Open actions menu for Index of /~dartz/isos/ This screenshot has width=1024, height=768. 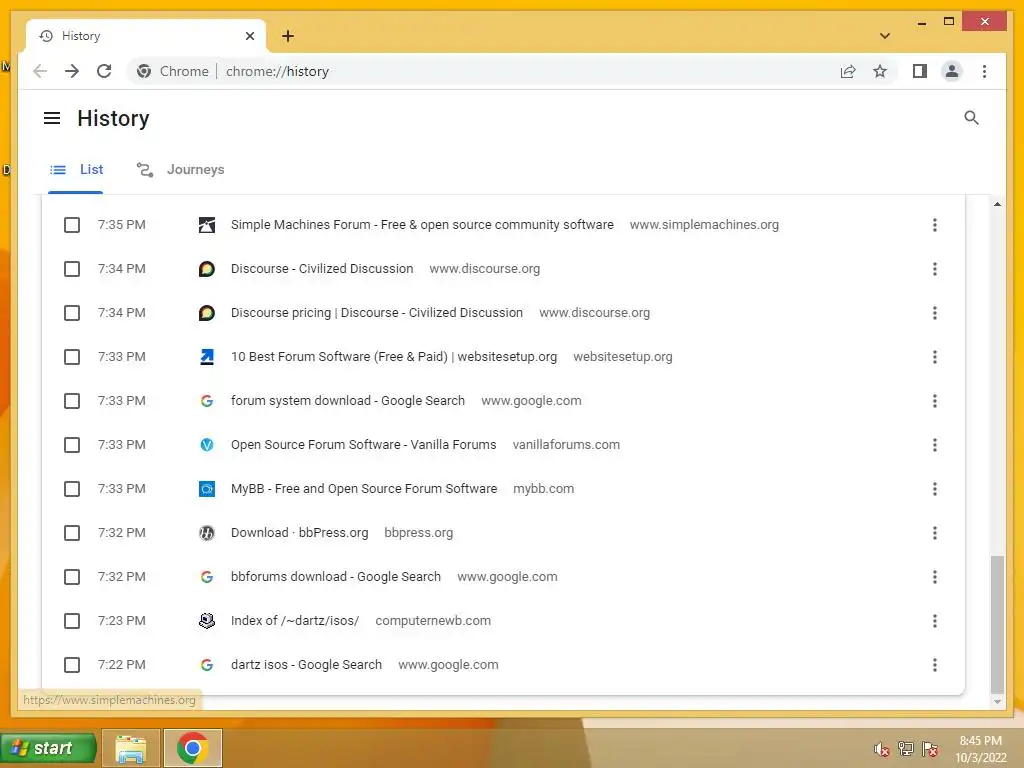coord(935,620)
